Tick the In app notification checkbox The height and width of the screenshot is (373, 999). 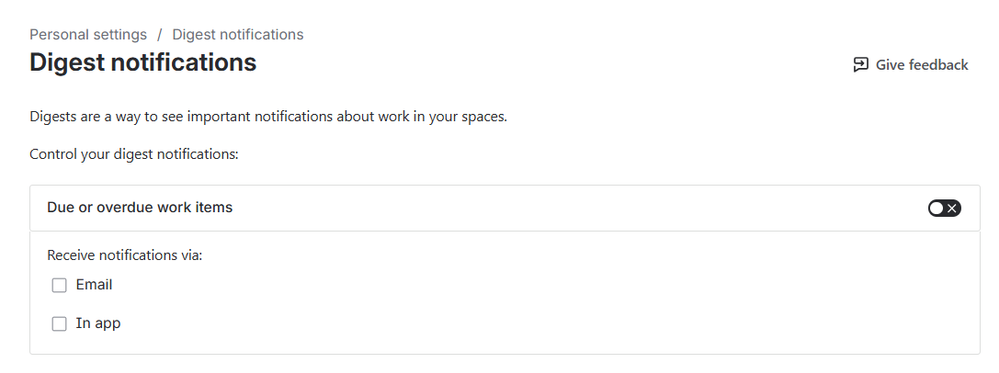tap(59, 324)
